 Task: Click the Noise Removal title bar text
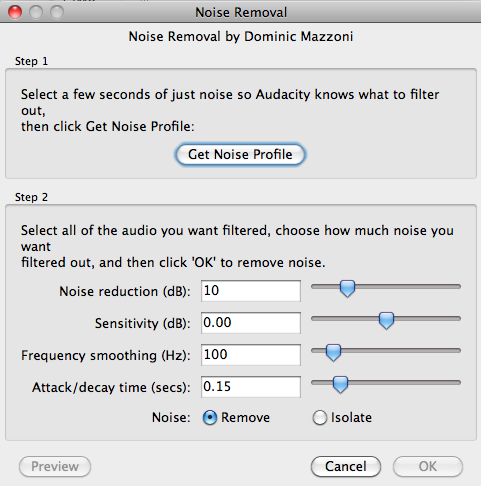(241, 12)
